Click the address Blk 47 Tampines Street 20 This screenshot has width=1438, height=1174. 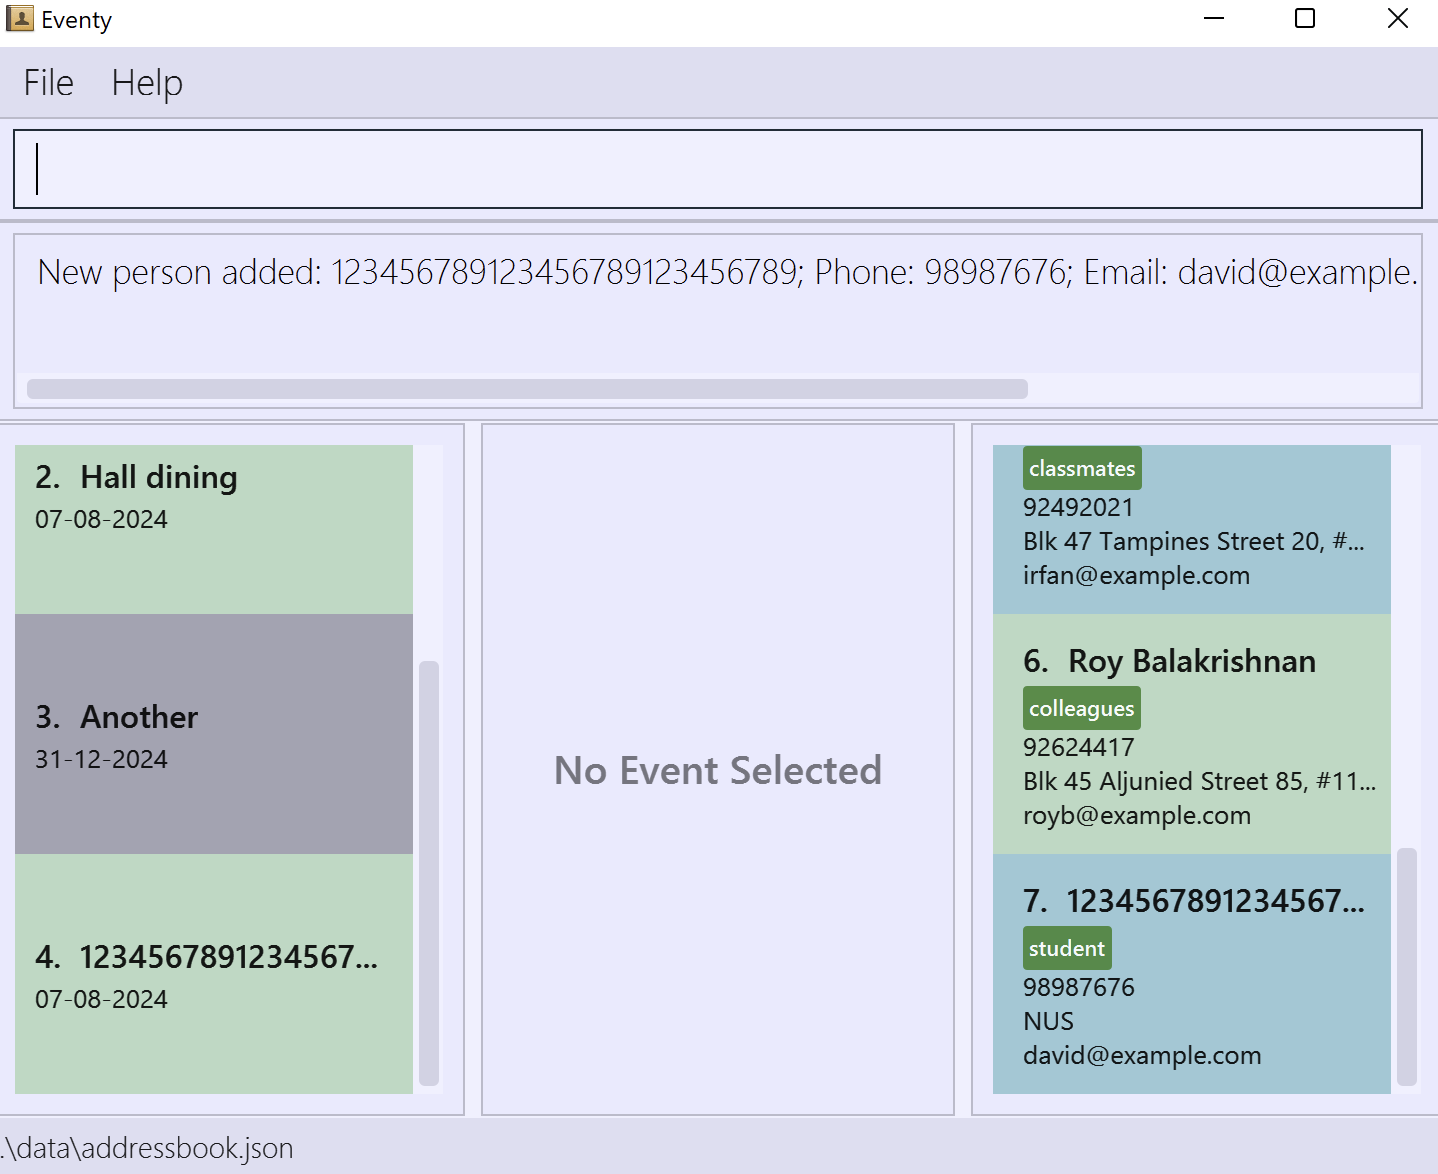pyautogui.click(x=1194, y=542)
